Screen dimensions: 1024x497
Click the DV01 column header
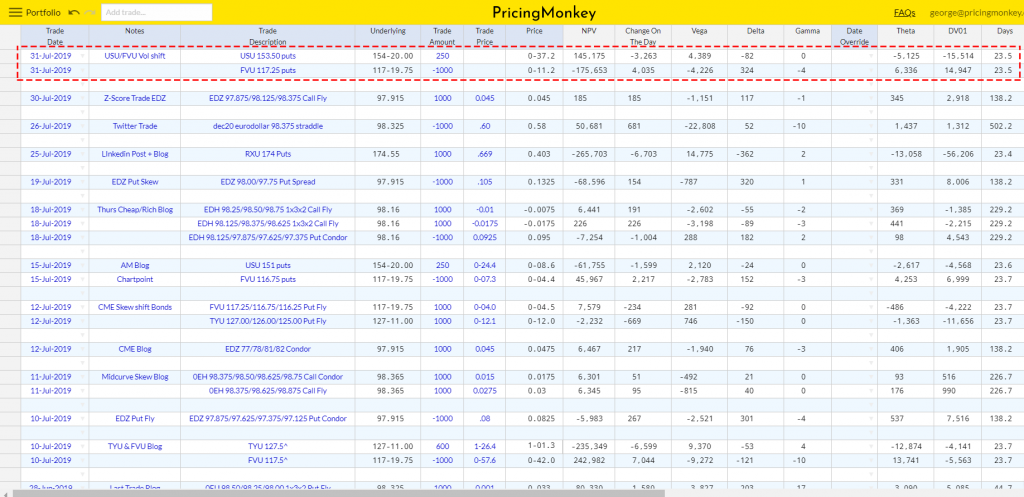[957, 36]
